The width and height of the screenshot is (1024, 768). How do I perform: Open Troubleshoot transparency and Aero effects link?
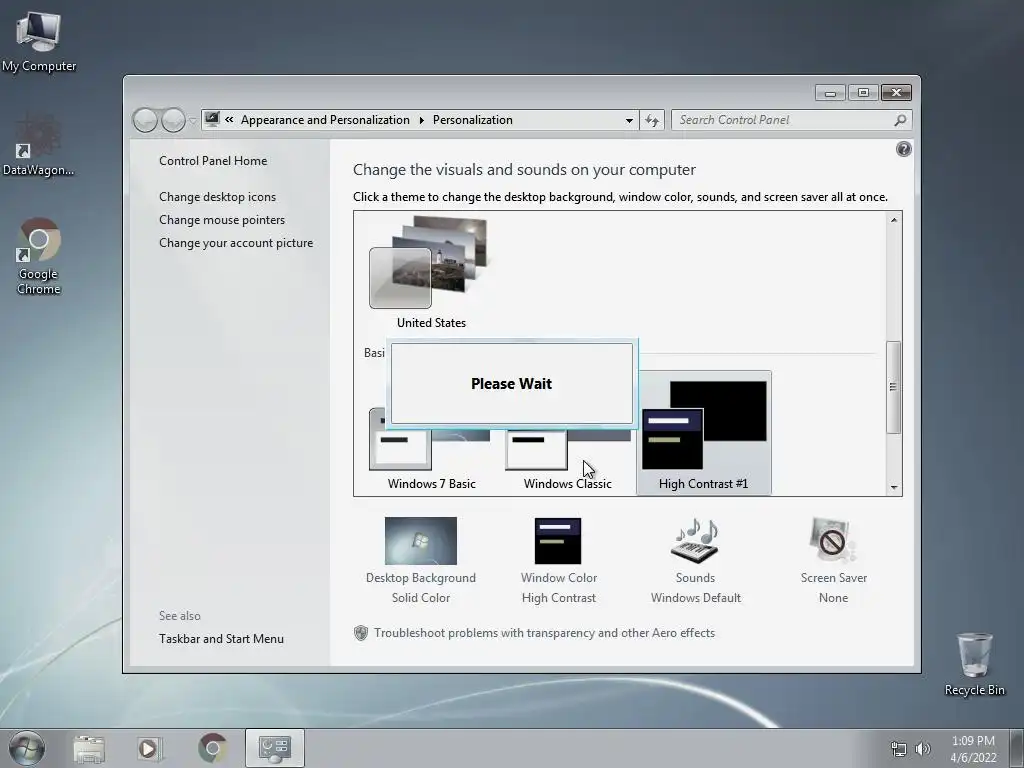click(544, 633)
